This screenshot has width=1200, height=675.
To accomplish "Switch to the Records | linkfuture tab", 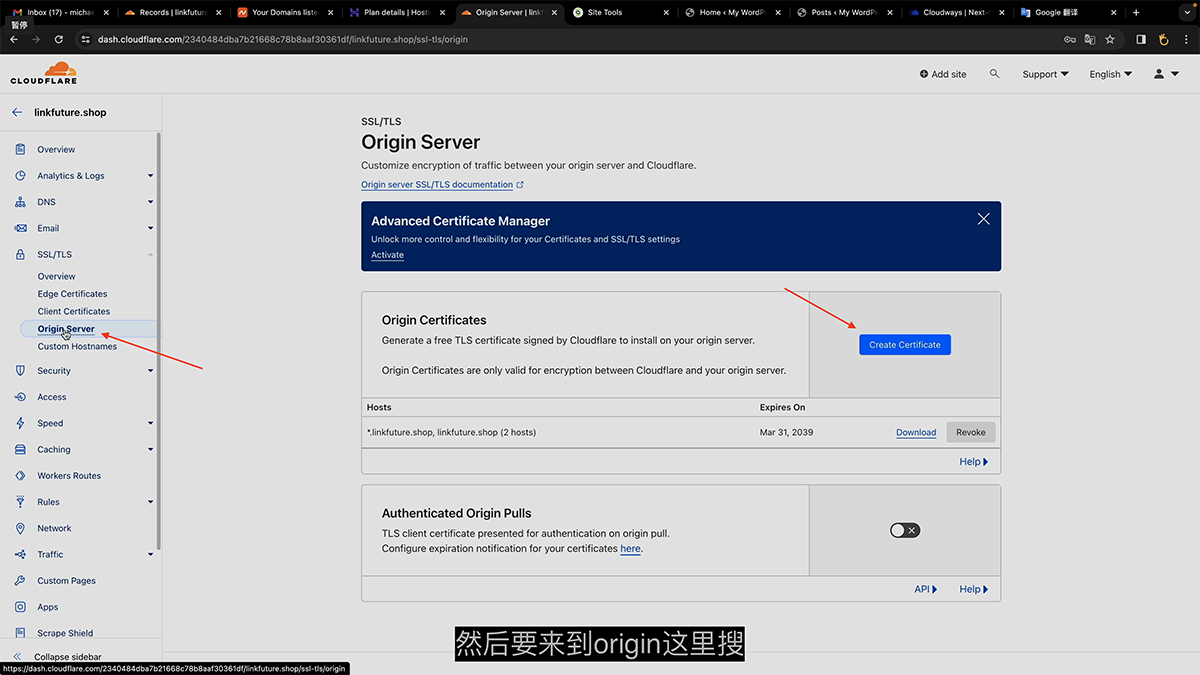I will tap(172, 13).
